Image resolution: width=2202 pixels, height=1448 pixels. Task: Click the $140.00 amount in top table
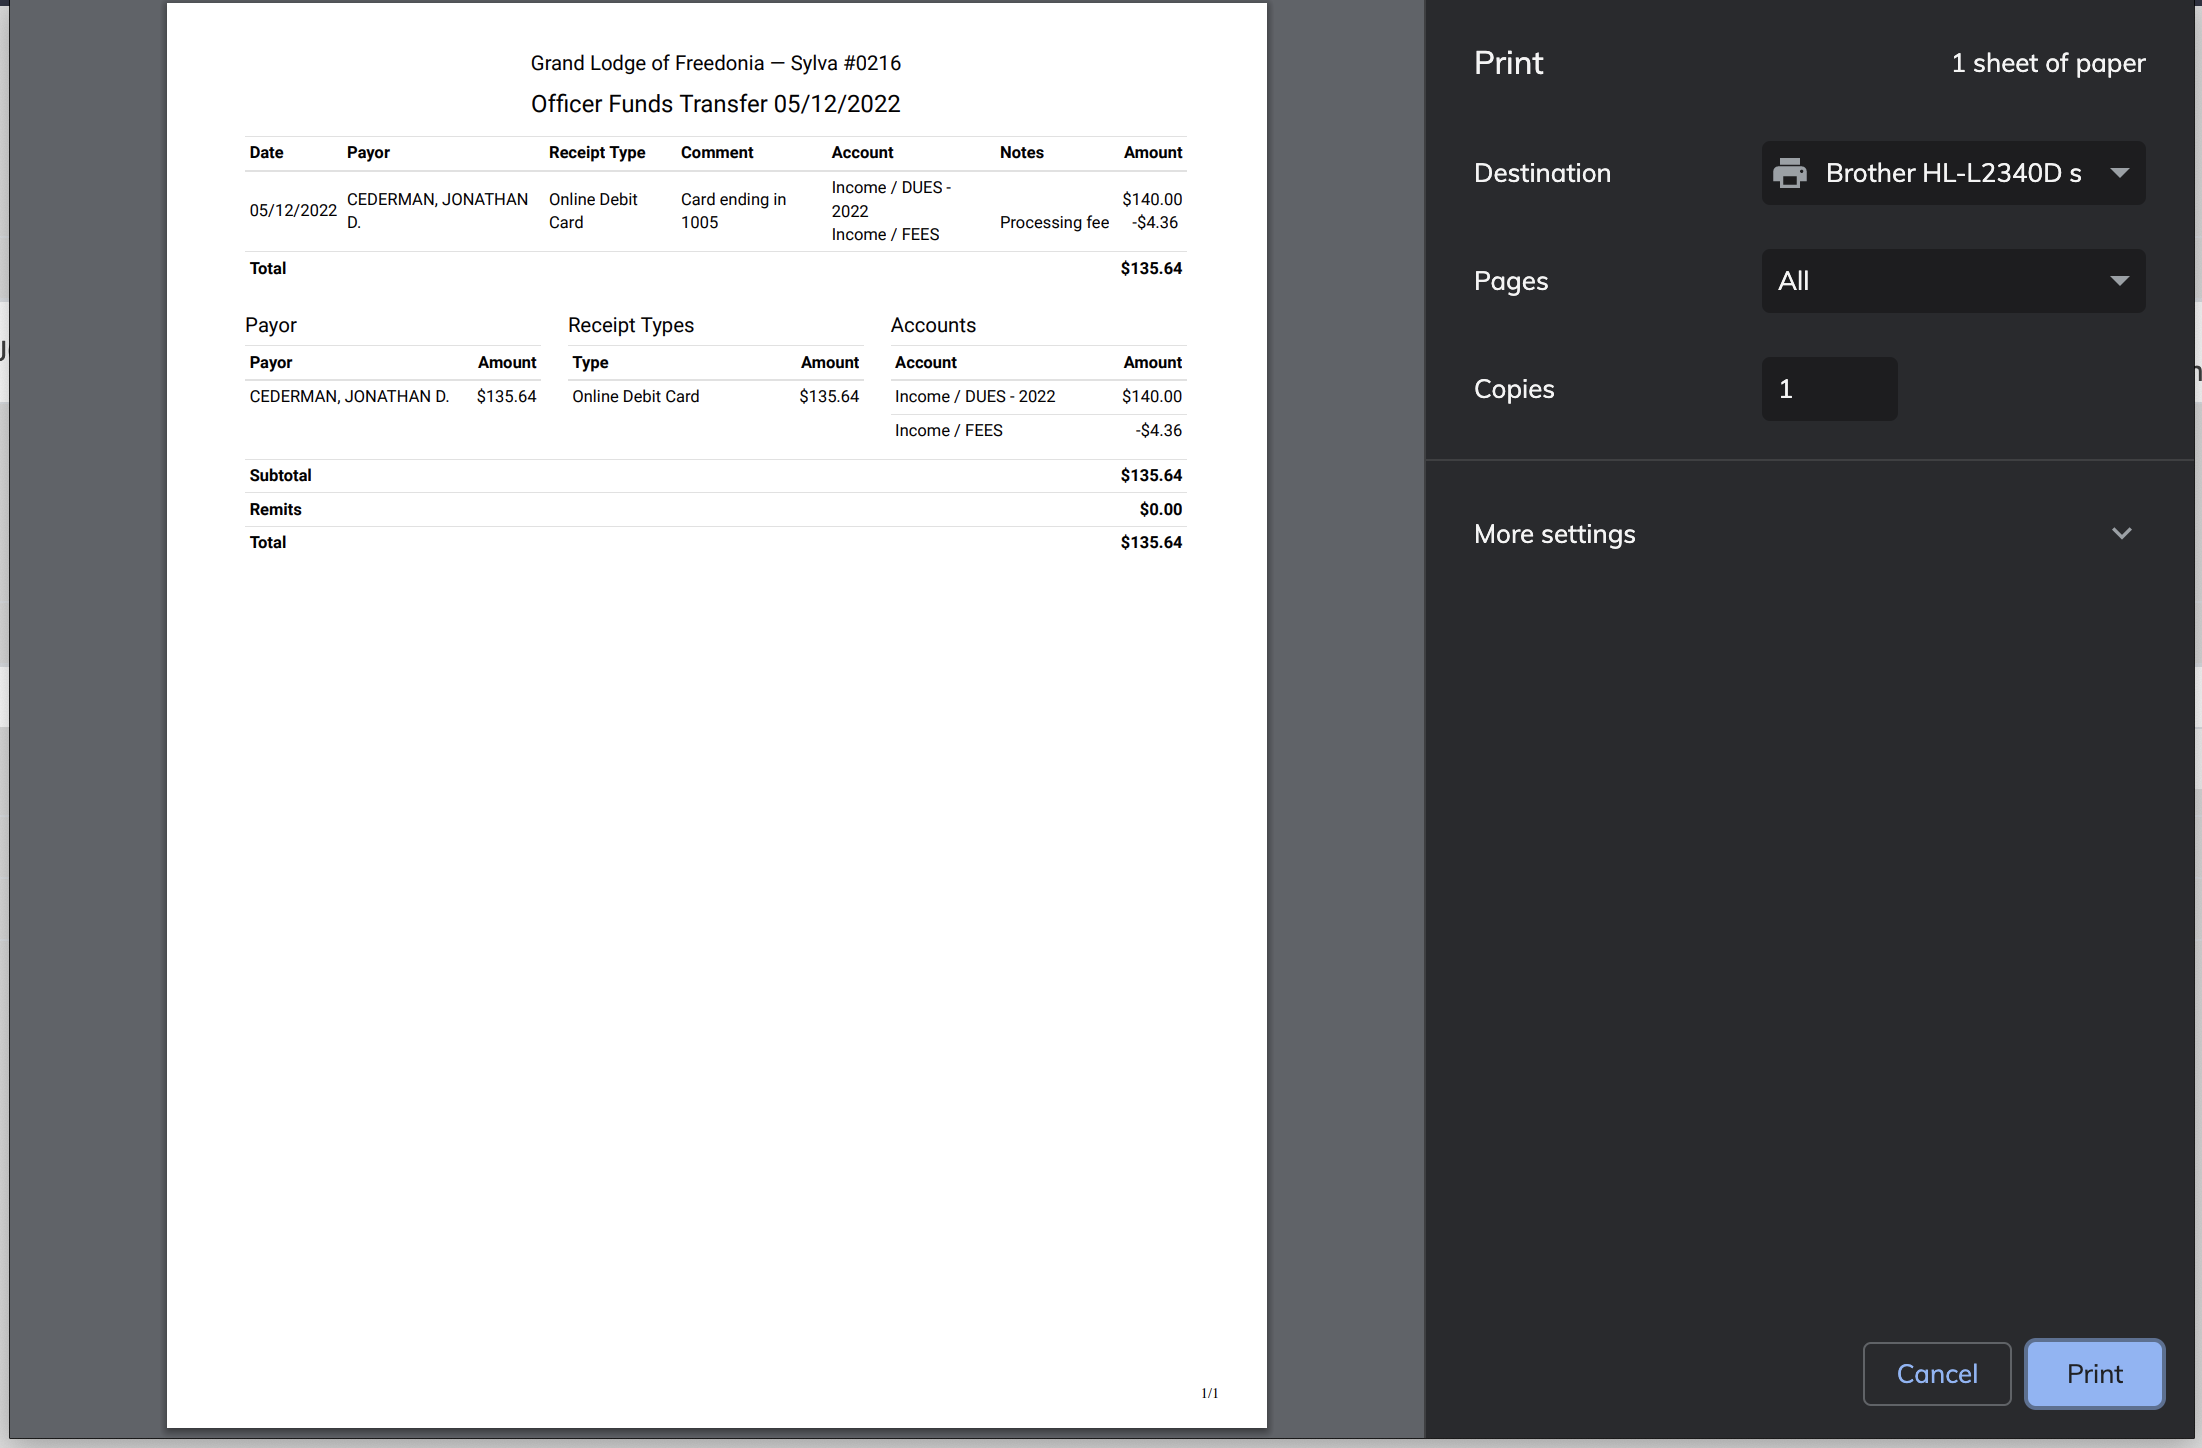pos(1152,199)
